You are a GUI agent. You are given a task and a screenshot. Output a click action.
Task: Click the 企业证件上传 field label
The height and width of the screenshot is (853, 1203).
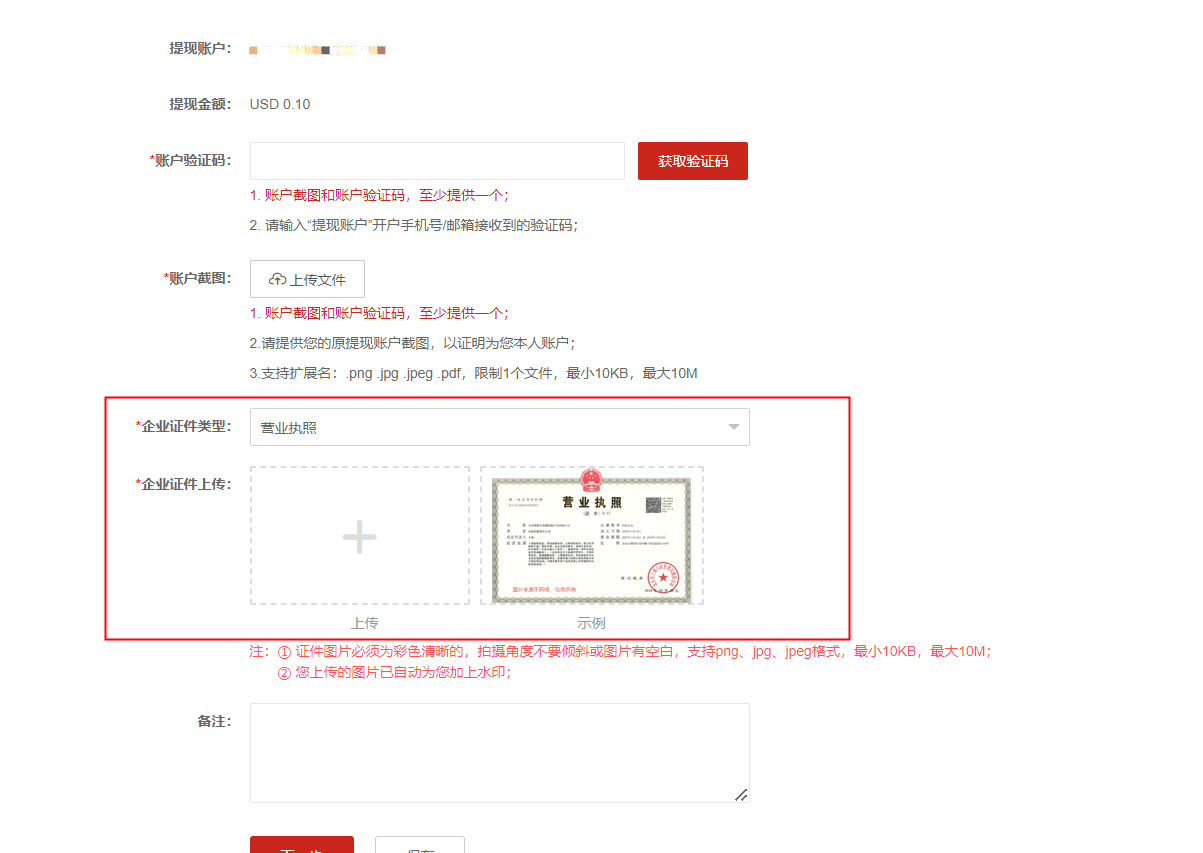click(185, 484)
